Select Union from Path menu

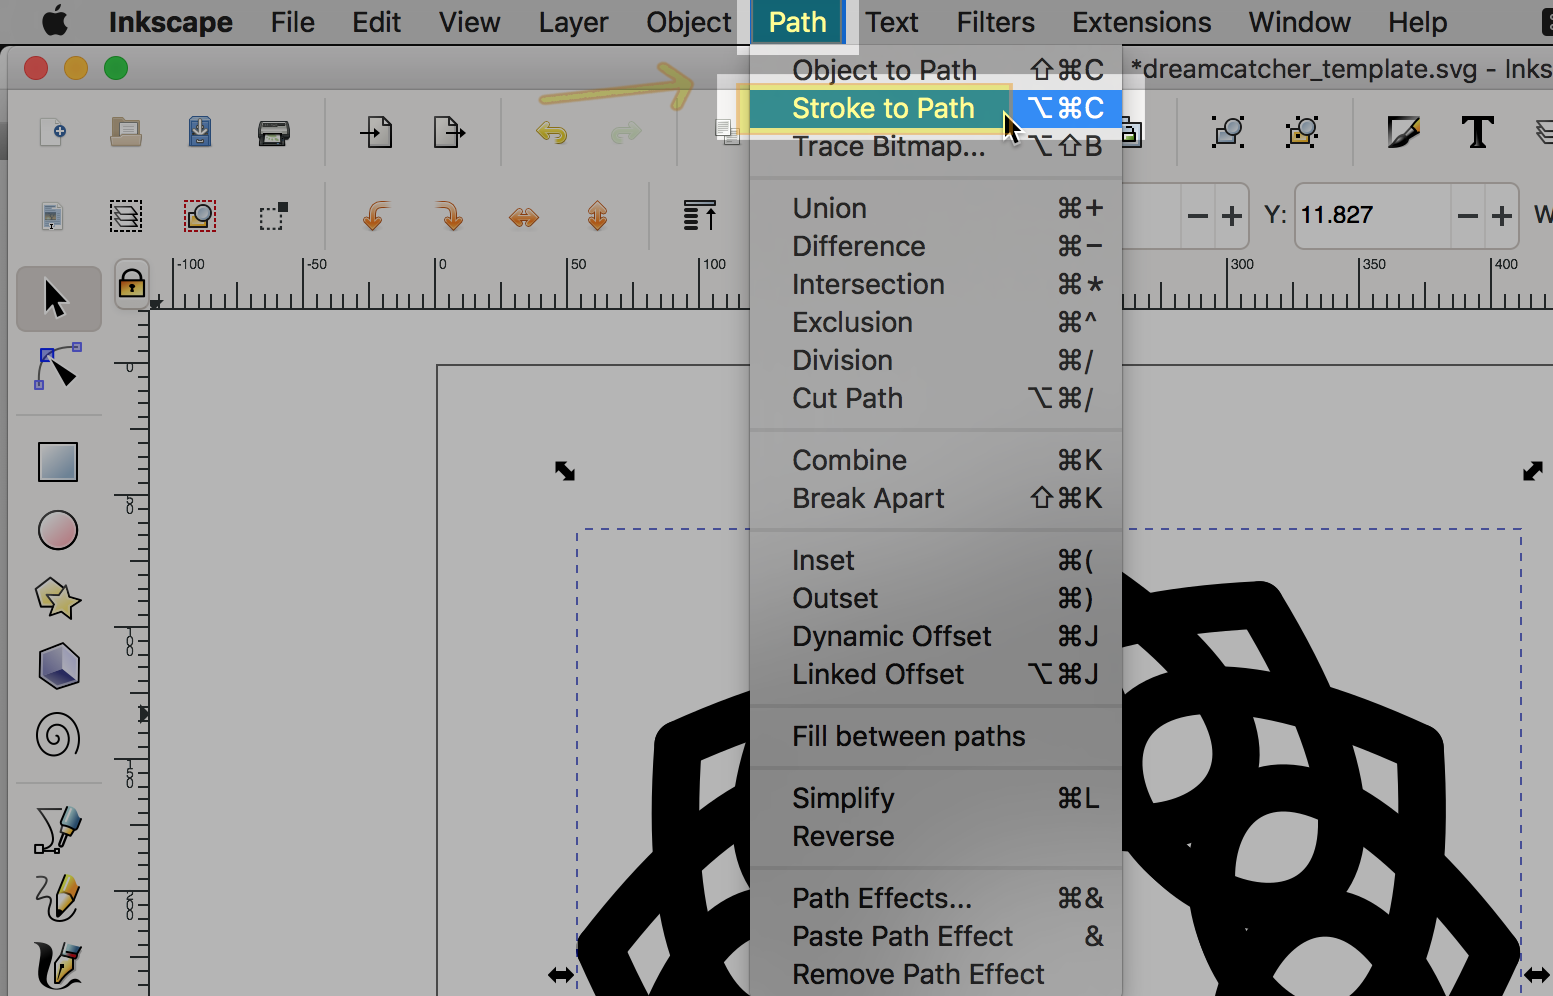click(830, 208)
